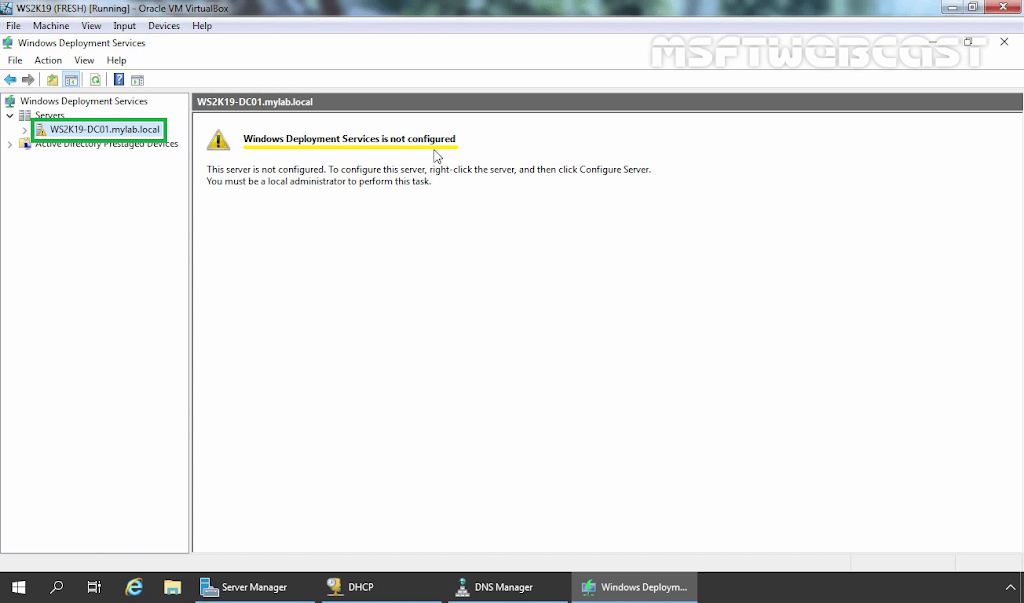Toggle the Show/Hide Action Pane icon

pyautogui.click(x=137, y=80)
